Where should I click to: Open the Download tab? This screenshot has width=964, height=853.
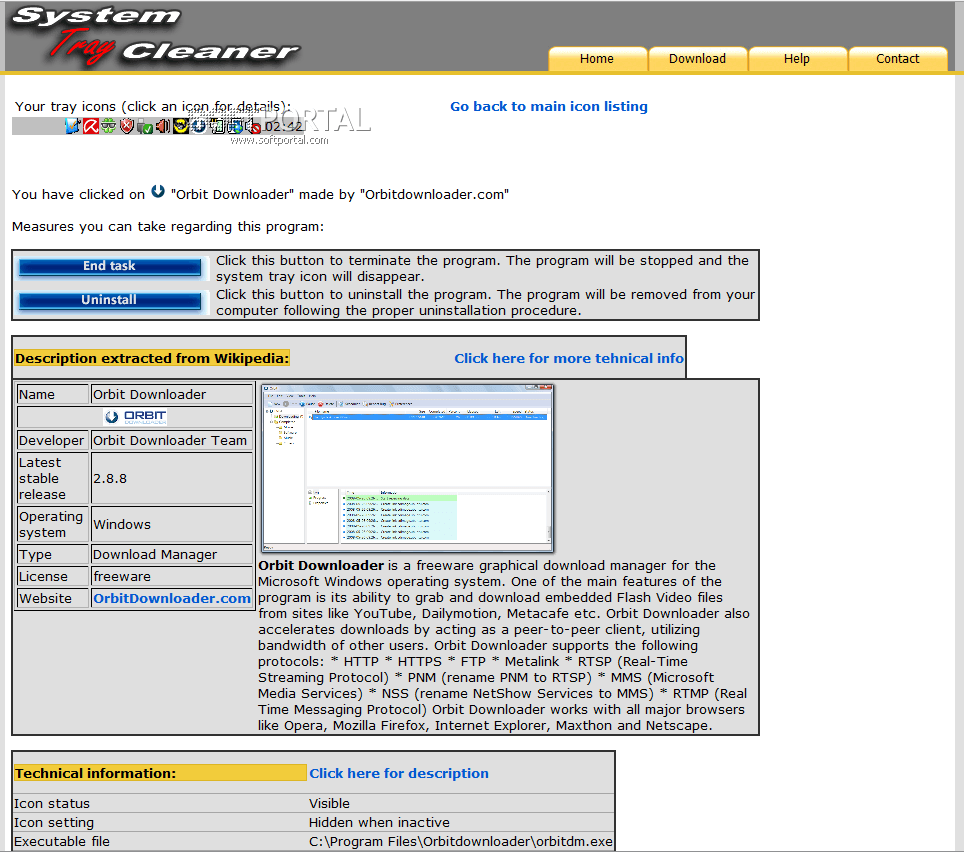pos(697,58)
